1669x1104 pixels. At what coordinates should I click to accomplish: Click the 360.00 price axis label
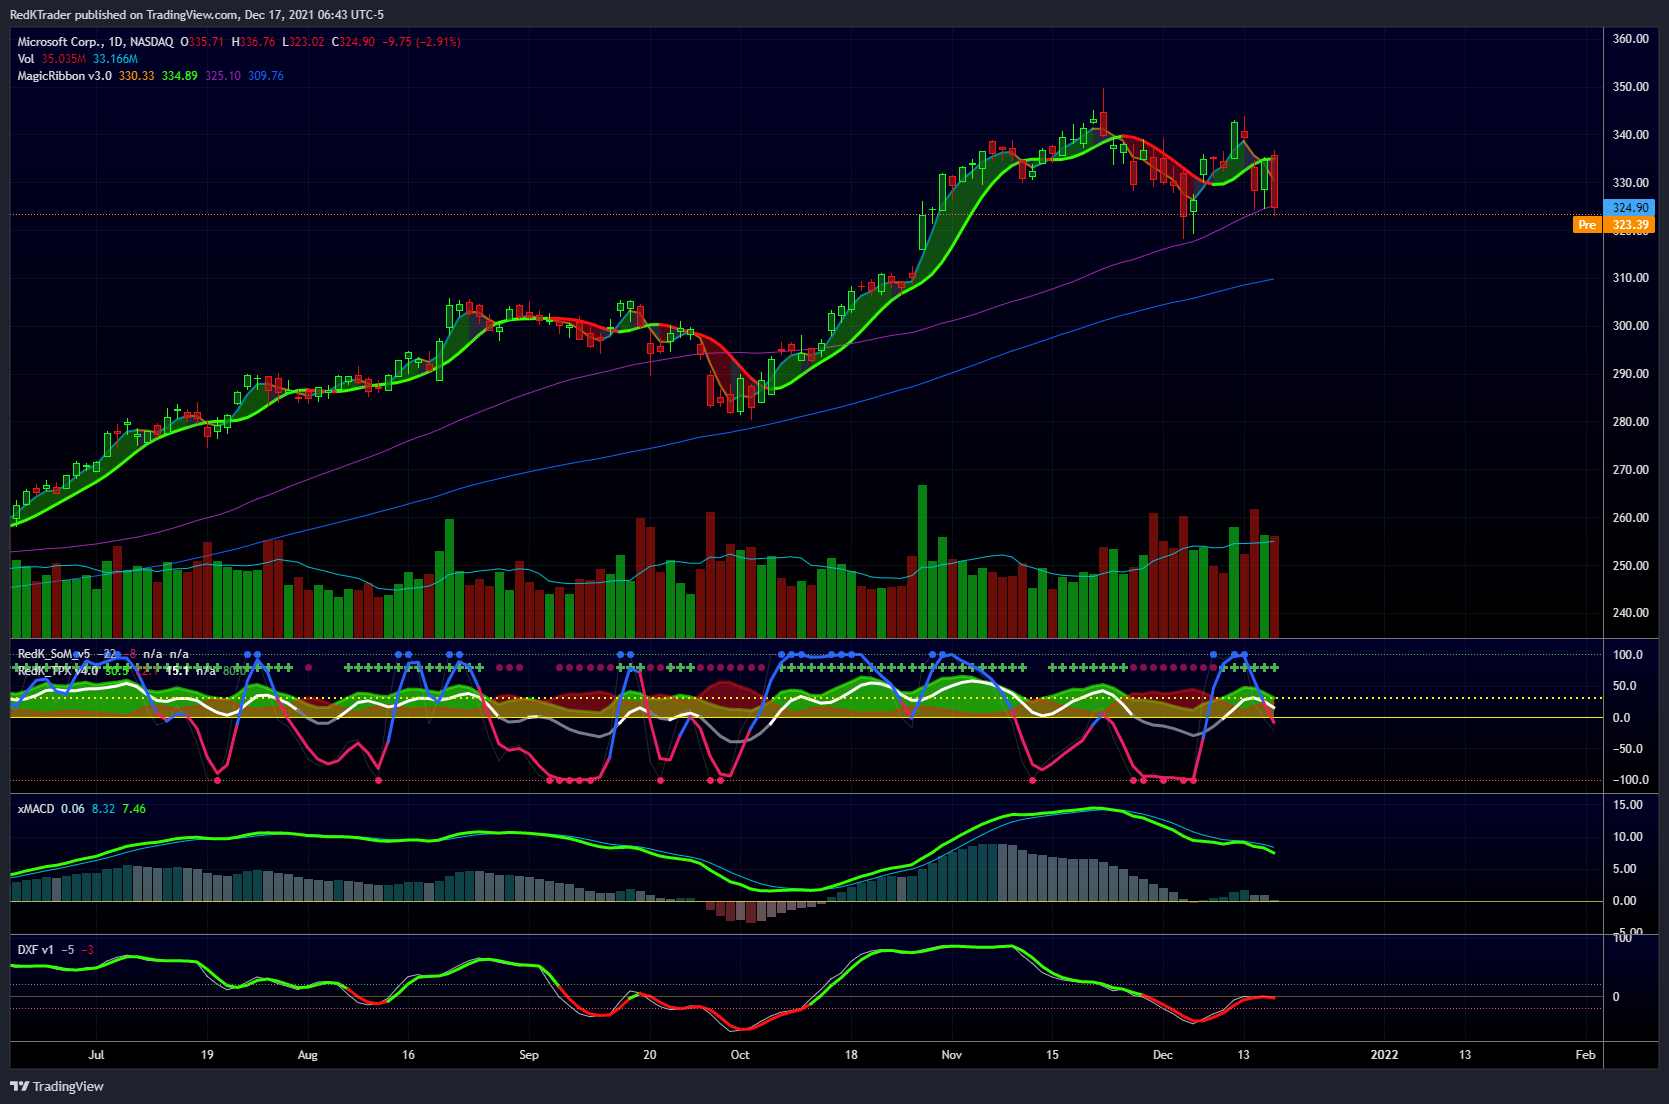[x=1631, y=39]
